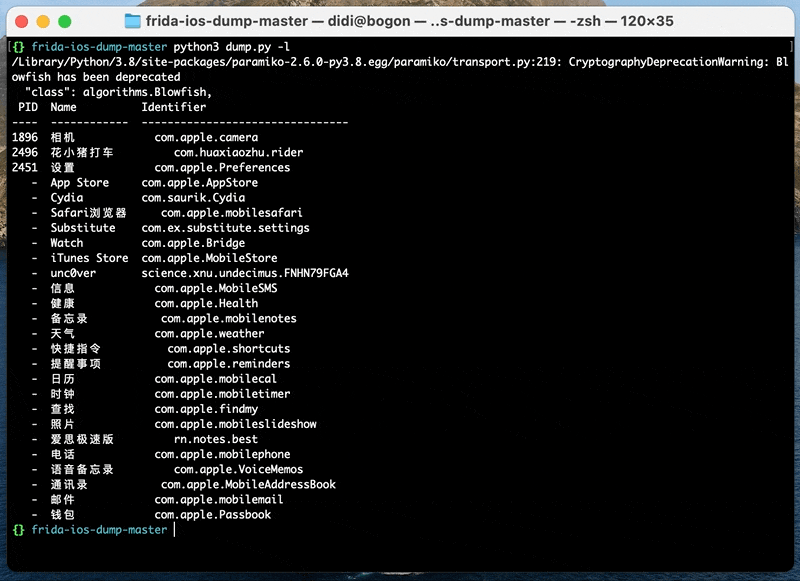800x581 pixels.
Task: Click the com.ex.substitute.settings identifier
Action: [x=226, y=228]
